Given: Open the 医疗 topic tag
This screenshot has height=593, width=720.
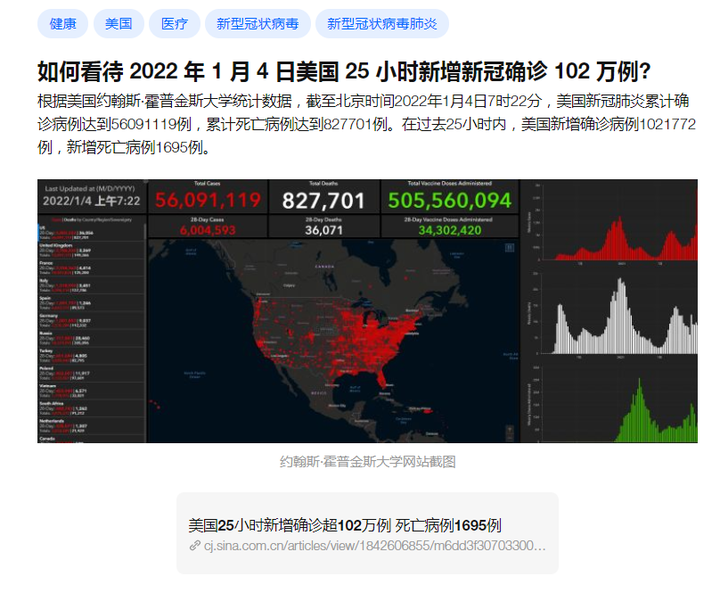Looking at the screenshot, I should click(174, 23).
